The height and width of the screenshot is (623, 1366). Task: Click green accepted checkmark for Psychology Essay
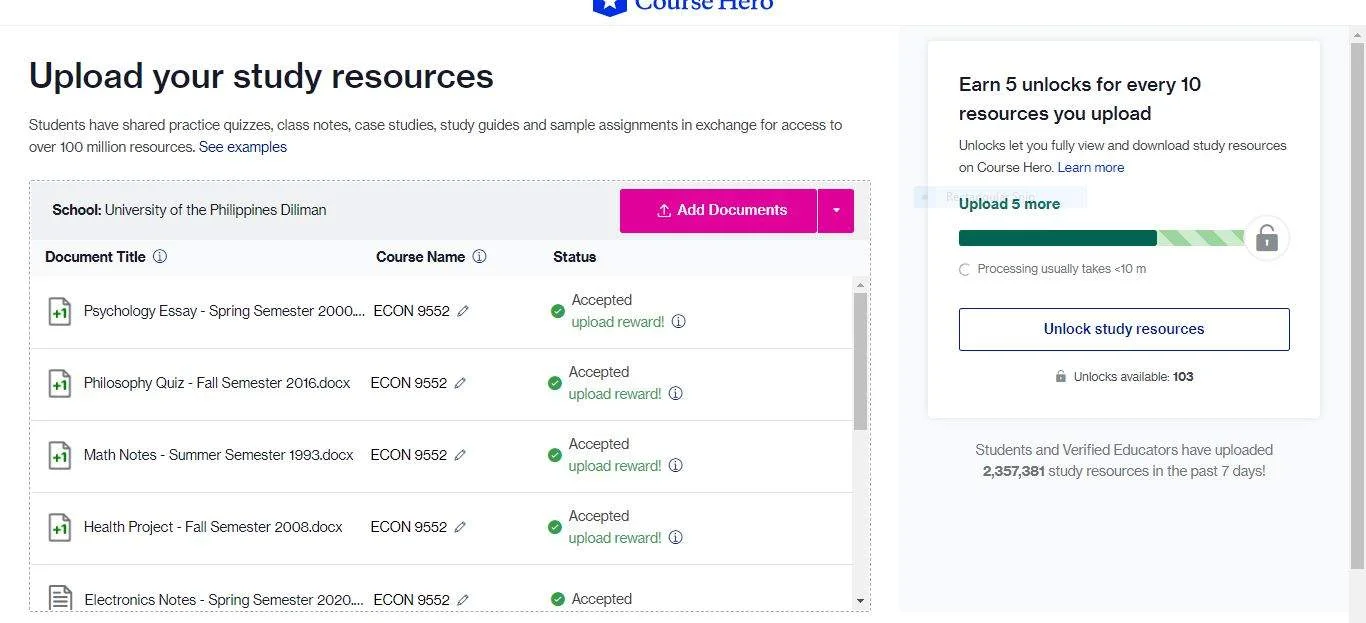point(558,311)
